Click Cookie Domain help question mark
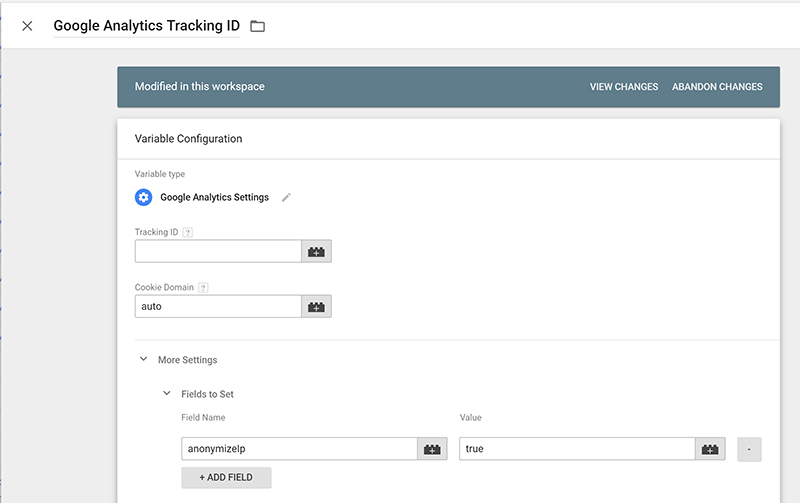The height and width of the screenshot is (503, 800). (203, 288)
